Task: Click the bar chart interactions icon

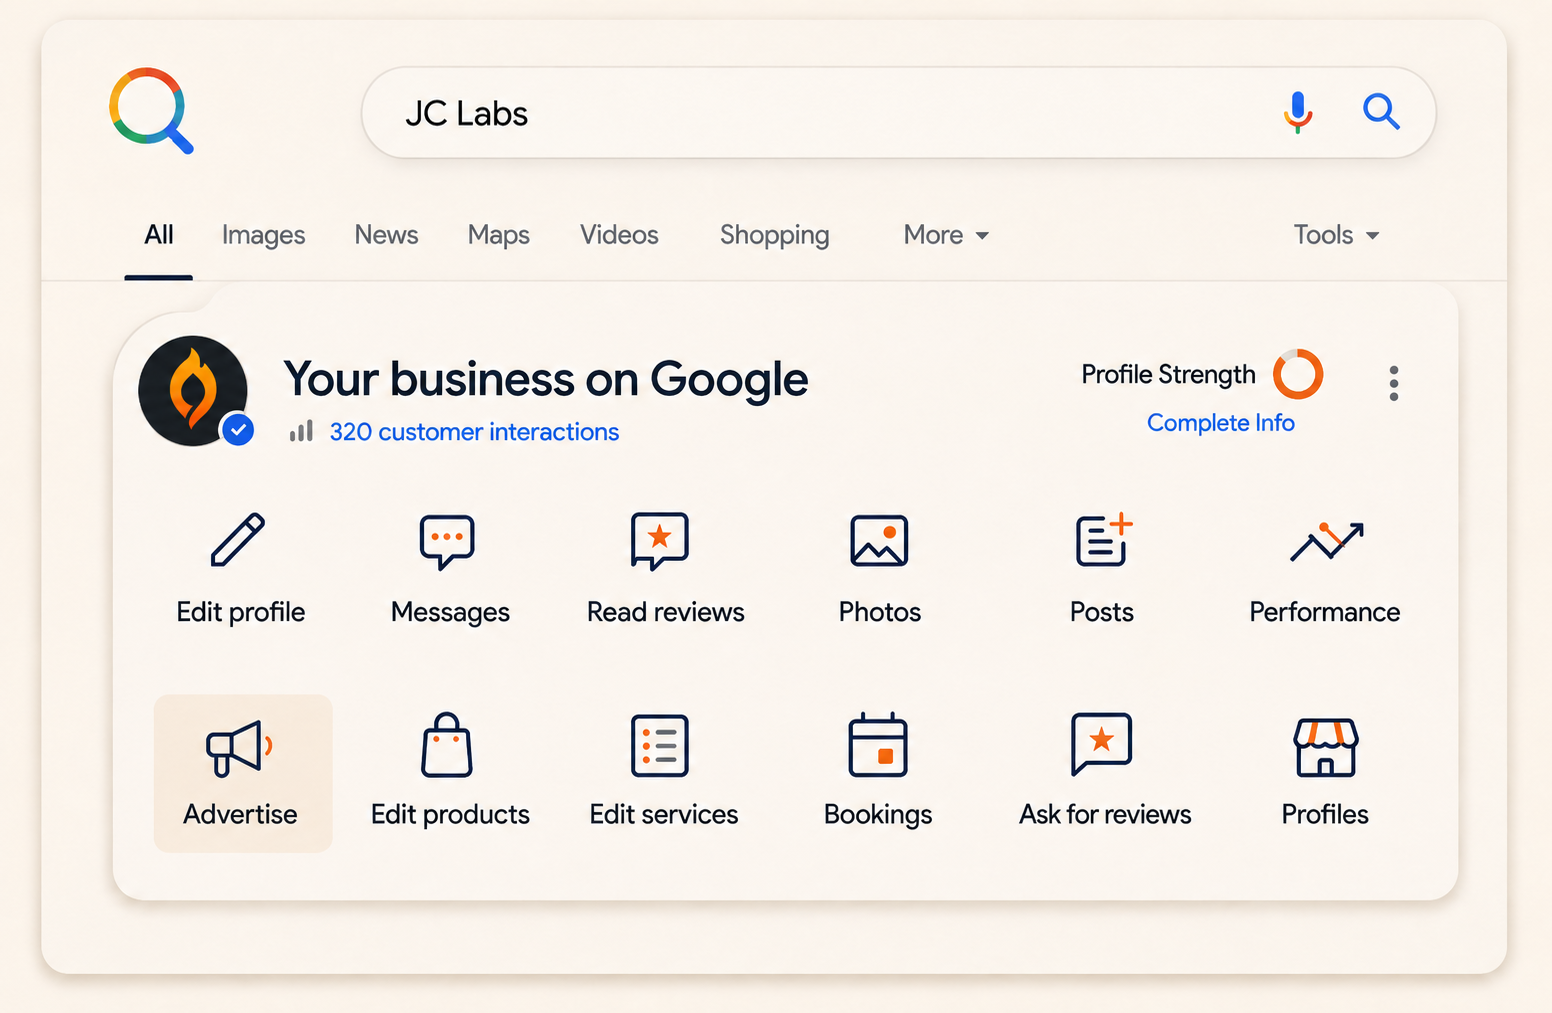Action: pyautogui.click(x=301, y=431)
